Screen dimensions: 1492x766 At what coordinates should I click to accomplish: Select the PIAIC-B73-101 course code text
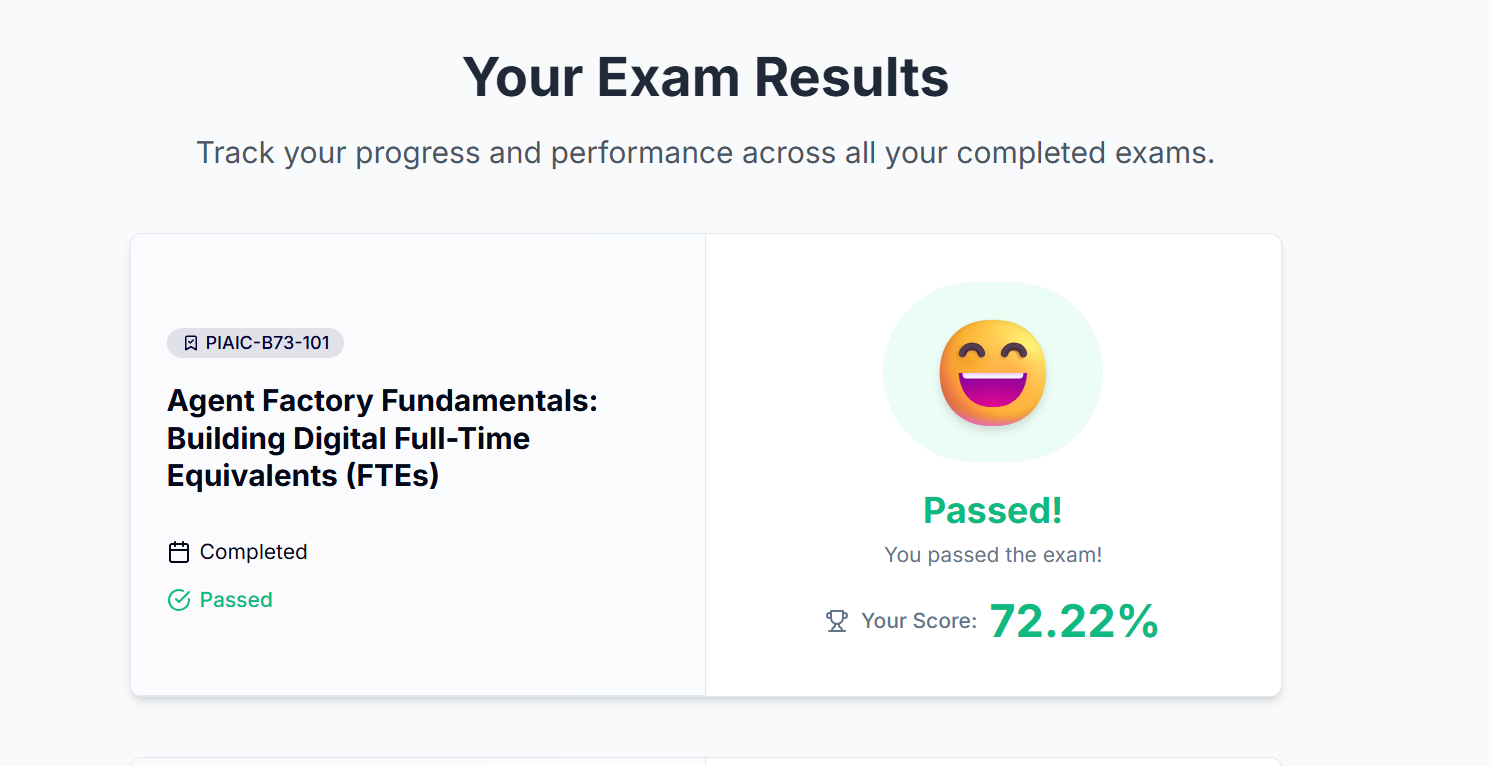click(x=267, y=343)
